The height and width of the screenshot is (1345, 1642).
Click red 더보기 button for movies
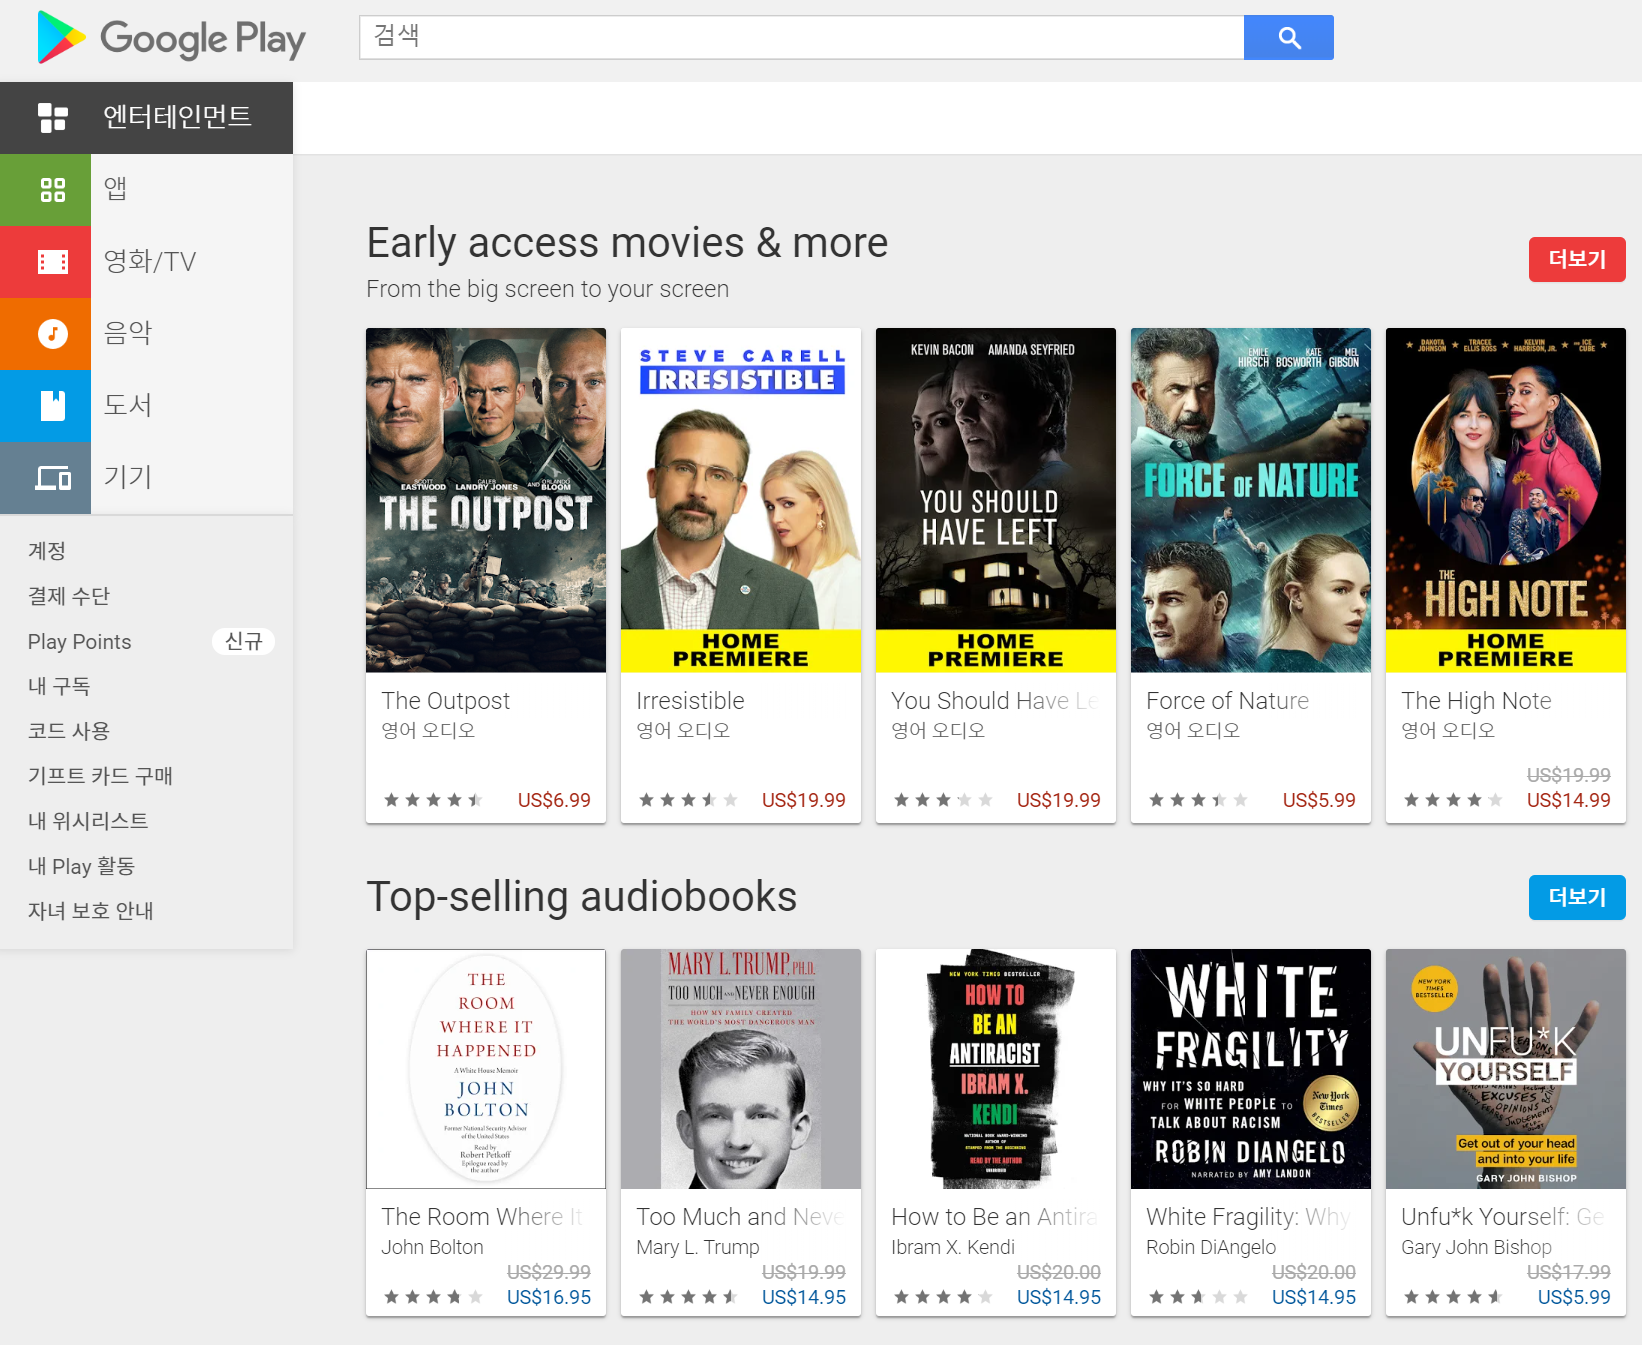1577,260
